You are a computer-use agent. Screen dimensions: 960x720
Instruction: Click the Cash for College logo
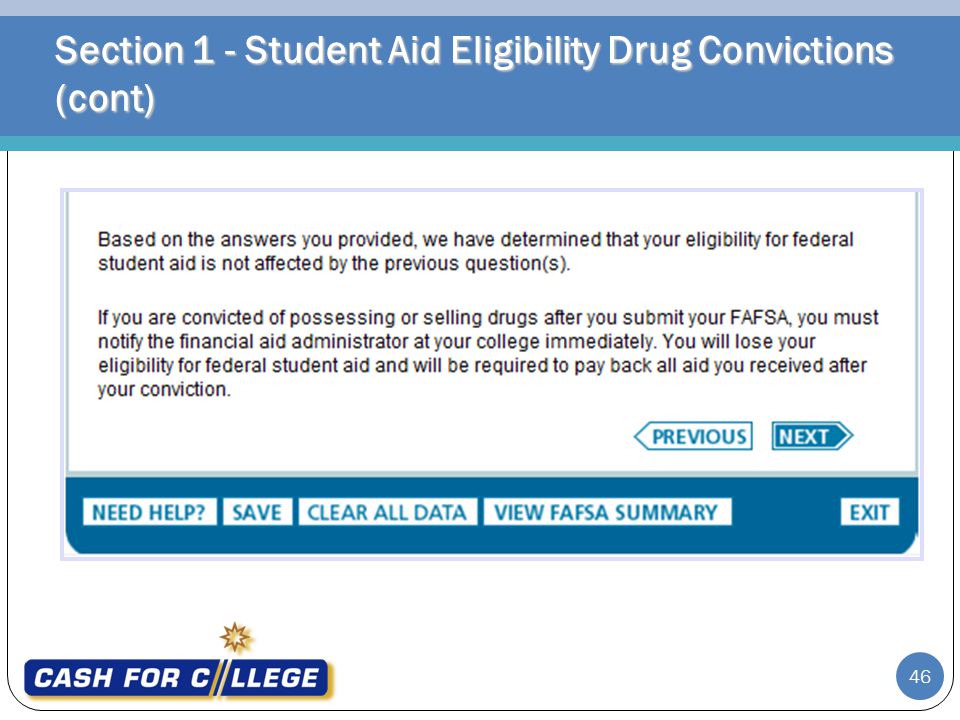(177, 678)
